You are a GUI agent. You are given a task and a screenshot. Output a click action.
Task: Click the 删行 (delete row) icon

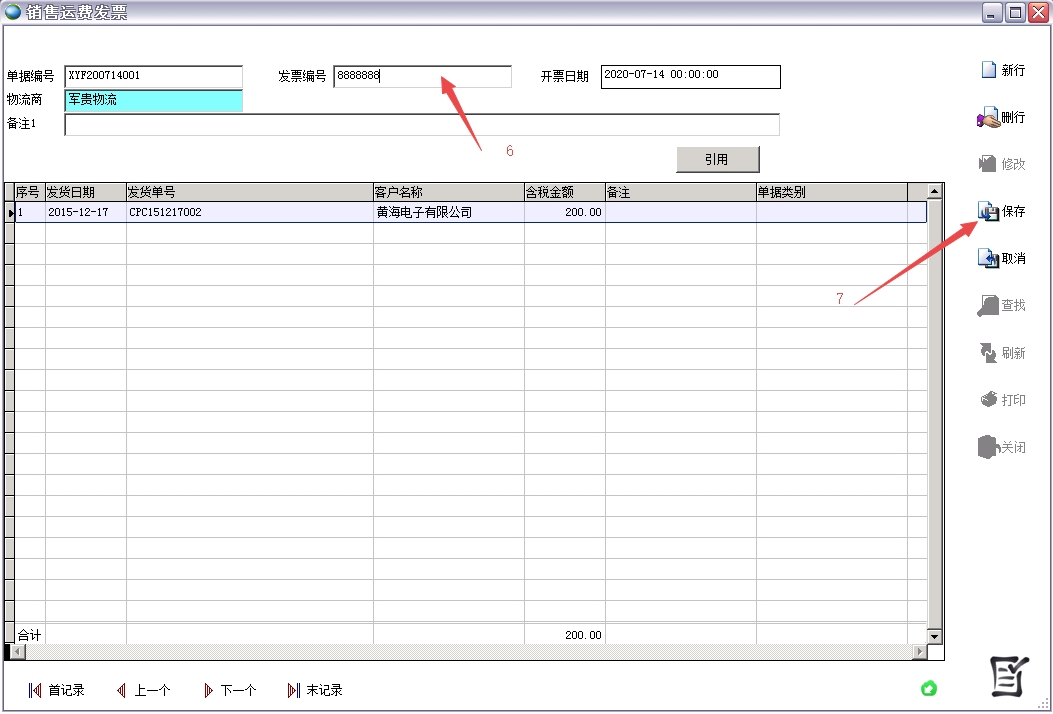[988, 117]
